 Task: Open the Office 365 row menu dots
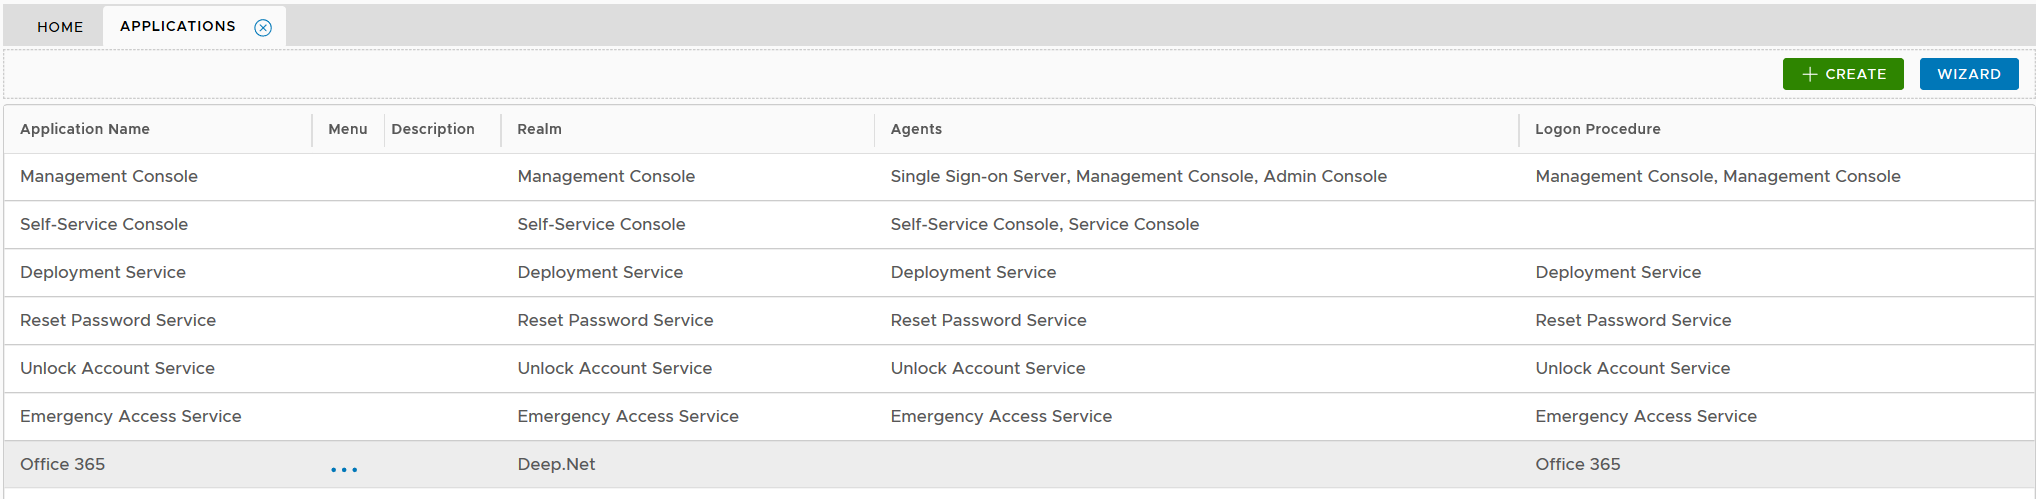pos(344,469)
